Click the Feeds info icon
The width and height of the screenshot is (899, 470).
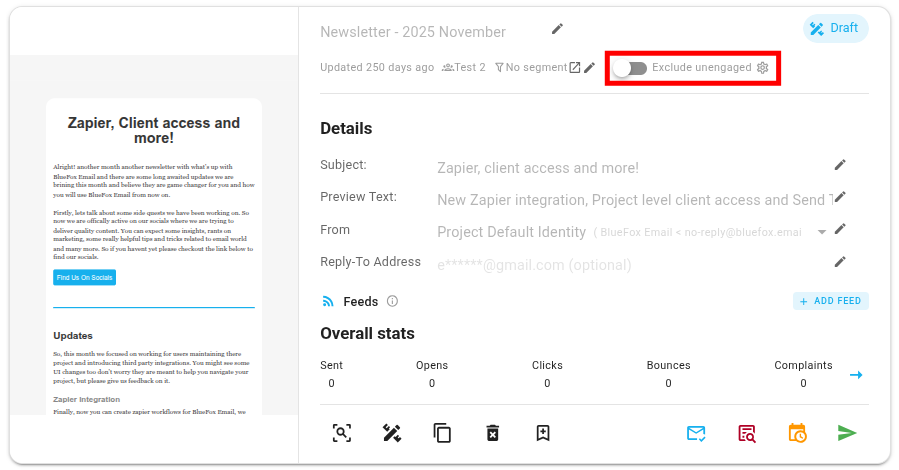[392, 301]
